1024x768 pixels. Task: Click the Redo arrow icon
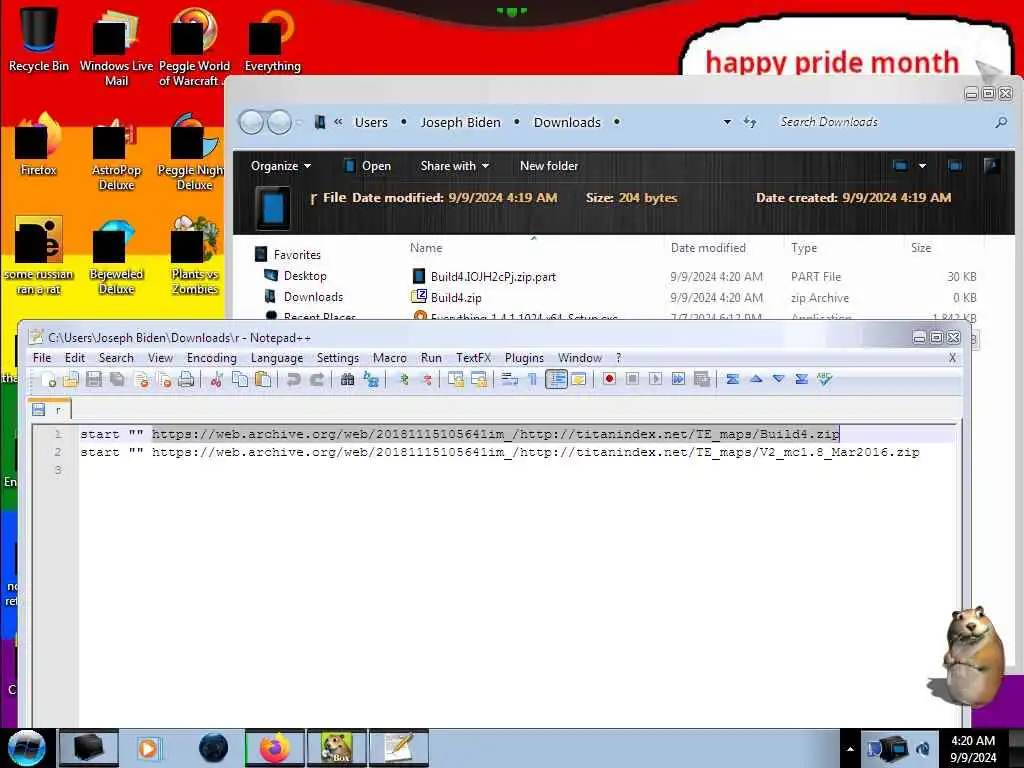coord(317,379)
